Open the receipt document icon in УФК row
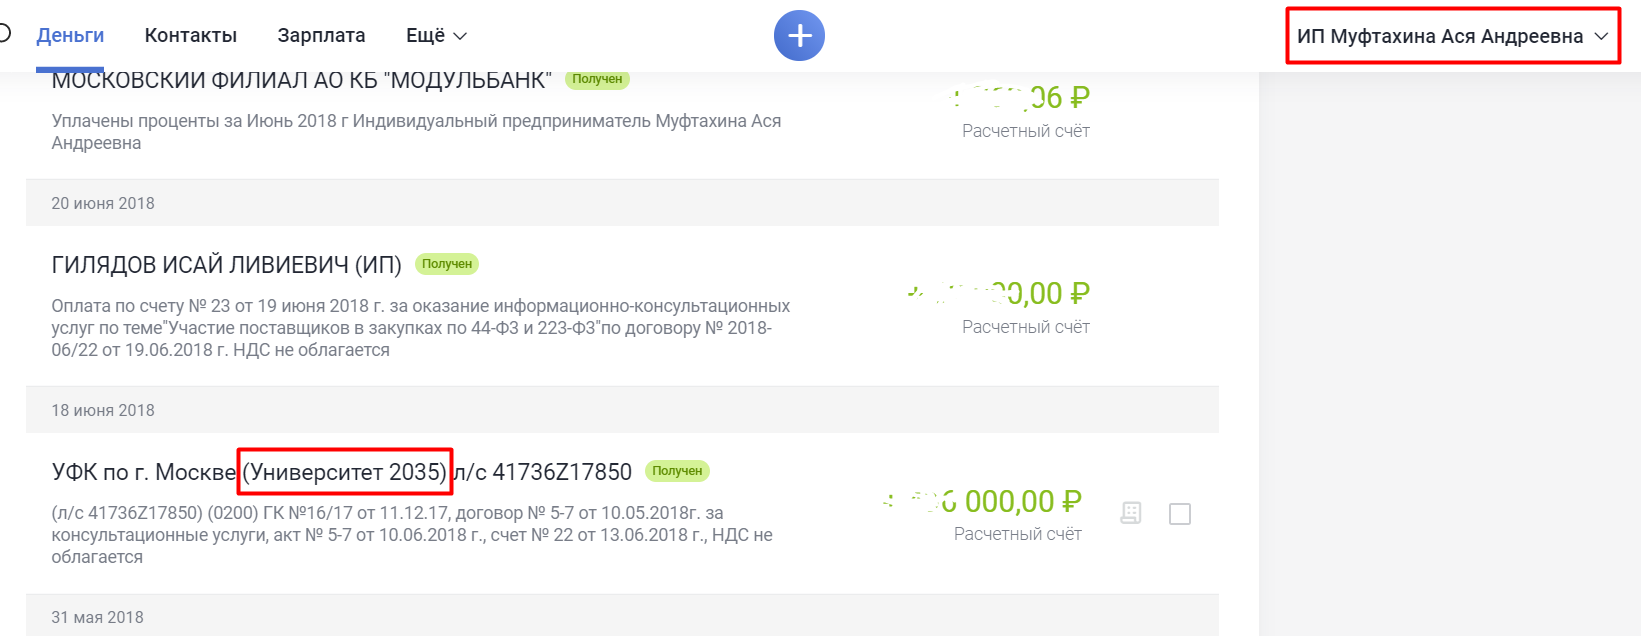 [1131, 513]
